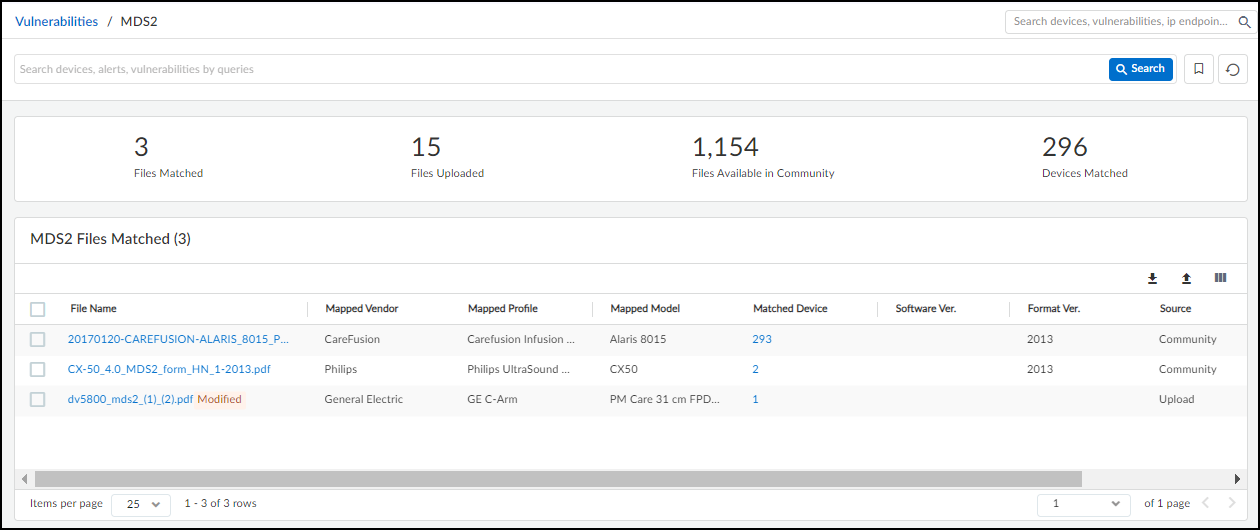The height and width of the screenshot is (530, 1260).
Task: Select the CareFusion Alaris file row checkbox
Action: point(38,339)
